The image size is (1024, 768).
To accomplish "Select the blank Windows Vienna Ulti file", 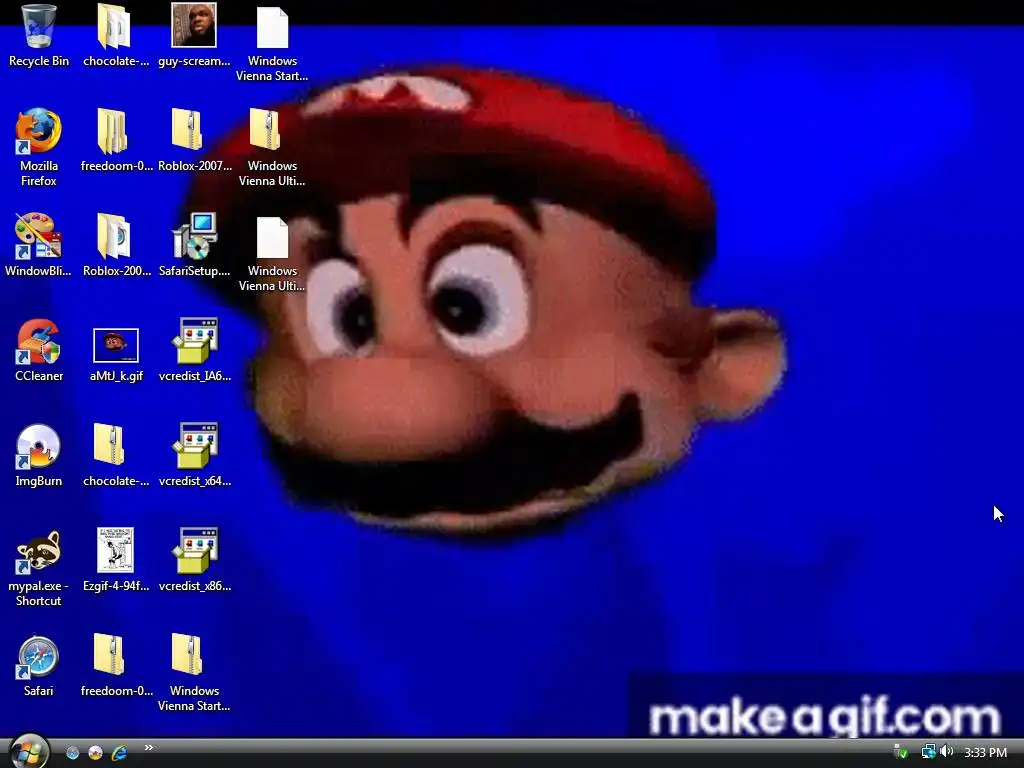I will [272, 238].
